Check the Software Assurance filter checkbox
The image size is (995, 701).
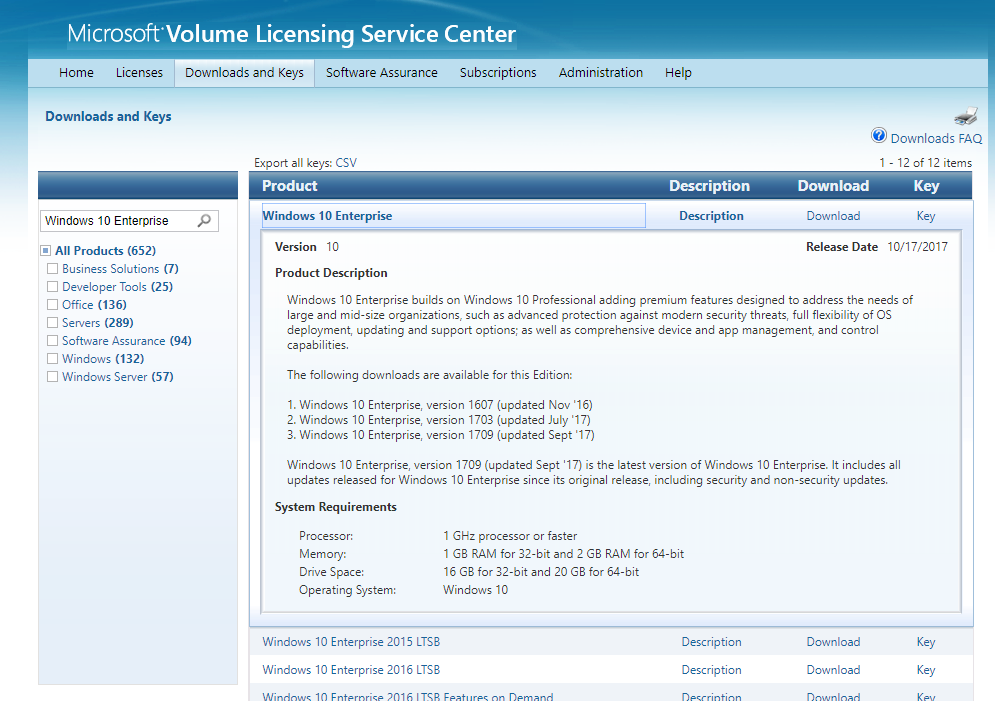click(53, 341)
